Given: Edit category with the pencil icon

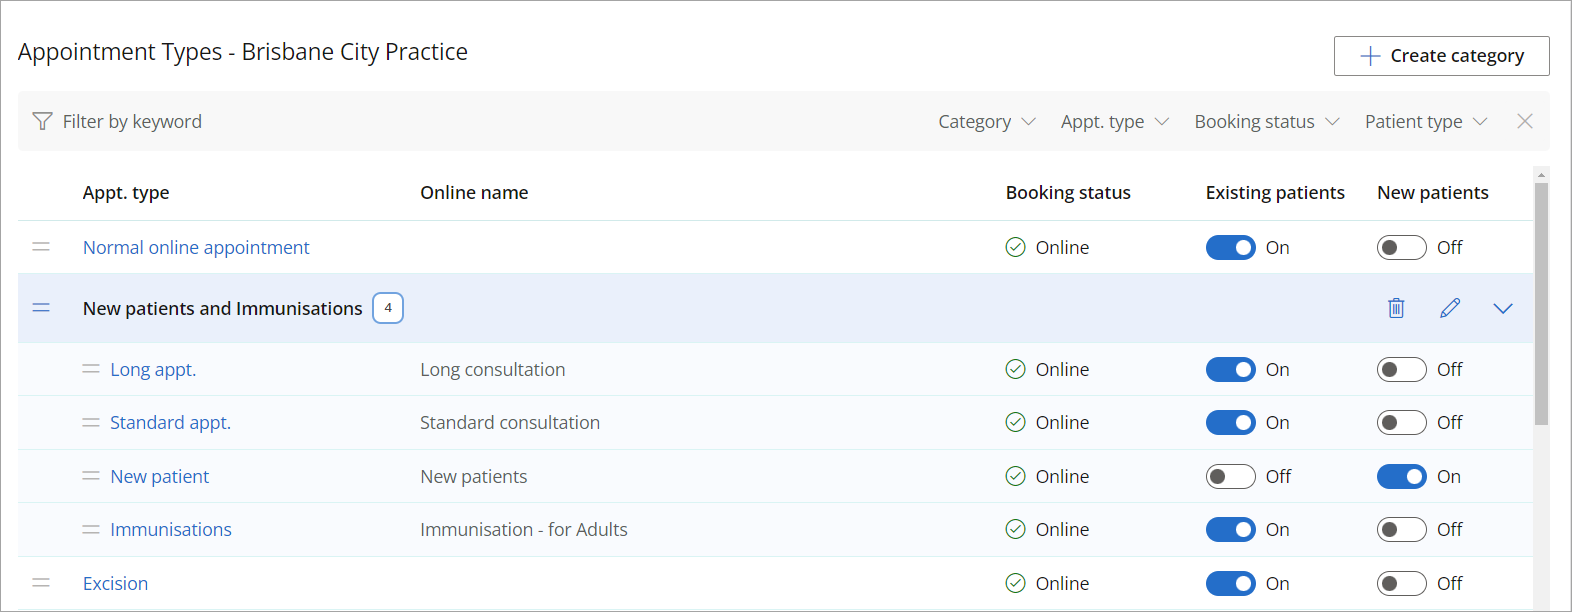Looking at the screenshot, I should (1450, 308).
